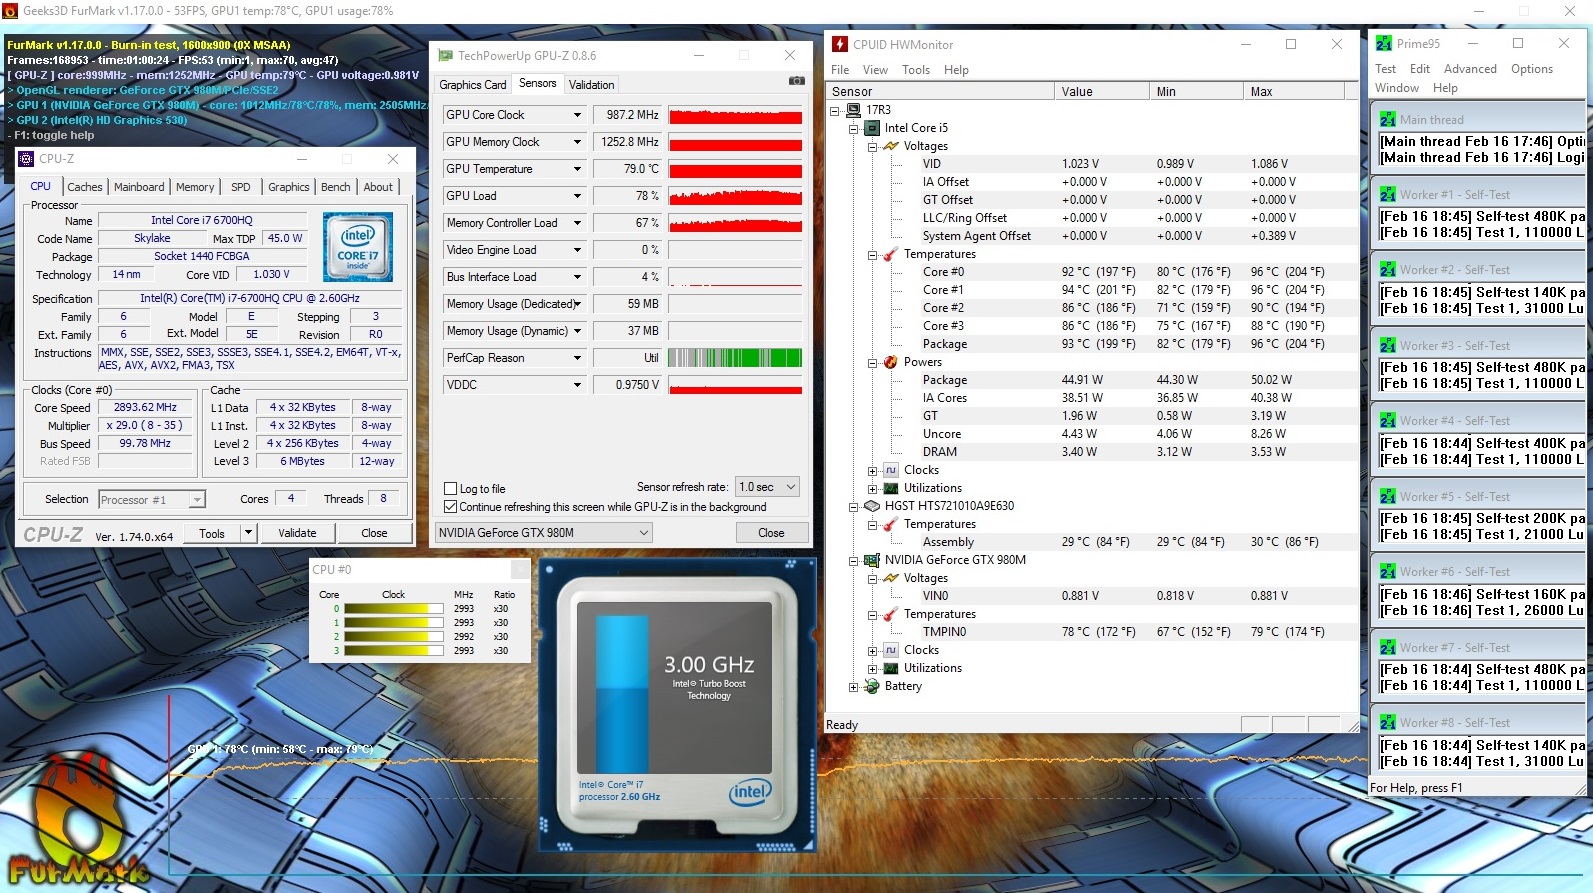The height and width of the screenshot is (893, 1593).
Task: Collapse the Intel Core i5 tree node
Action: pyautogui.click(x=853, y=128)
